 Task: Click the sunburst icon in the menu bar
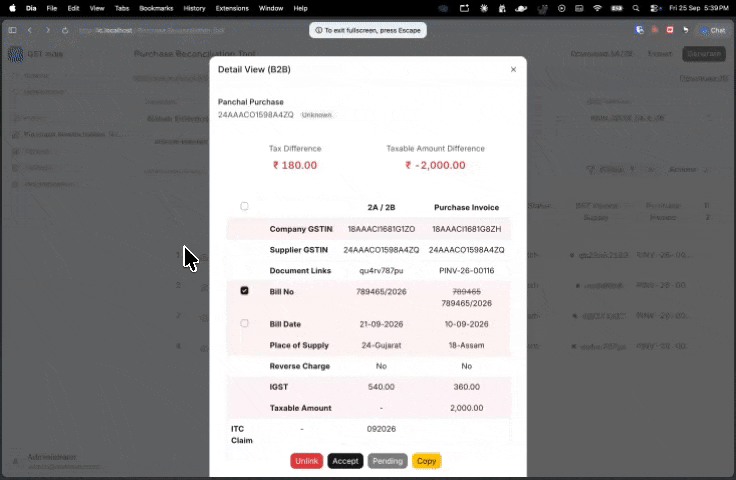pyautogui.click(x=483, y=8)
